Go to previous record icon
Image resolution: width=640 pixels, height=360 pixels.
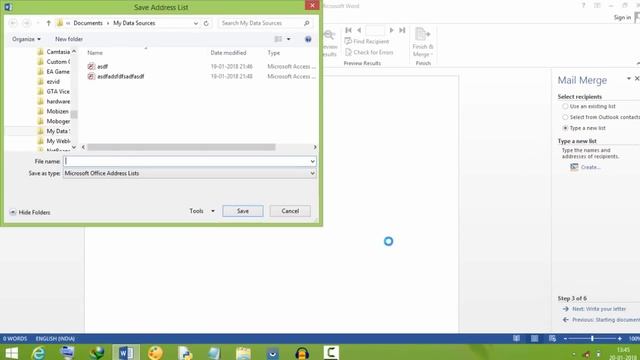click(359, 30)
